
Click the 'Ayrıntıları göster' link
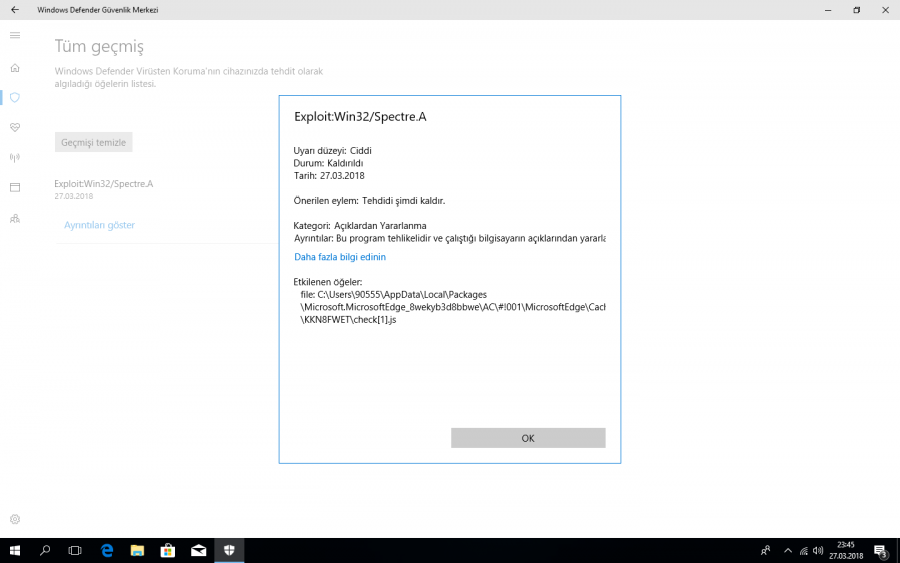(x=99, y=225)
